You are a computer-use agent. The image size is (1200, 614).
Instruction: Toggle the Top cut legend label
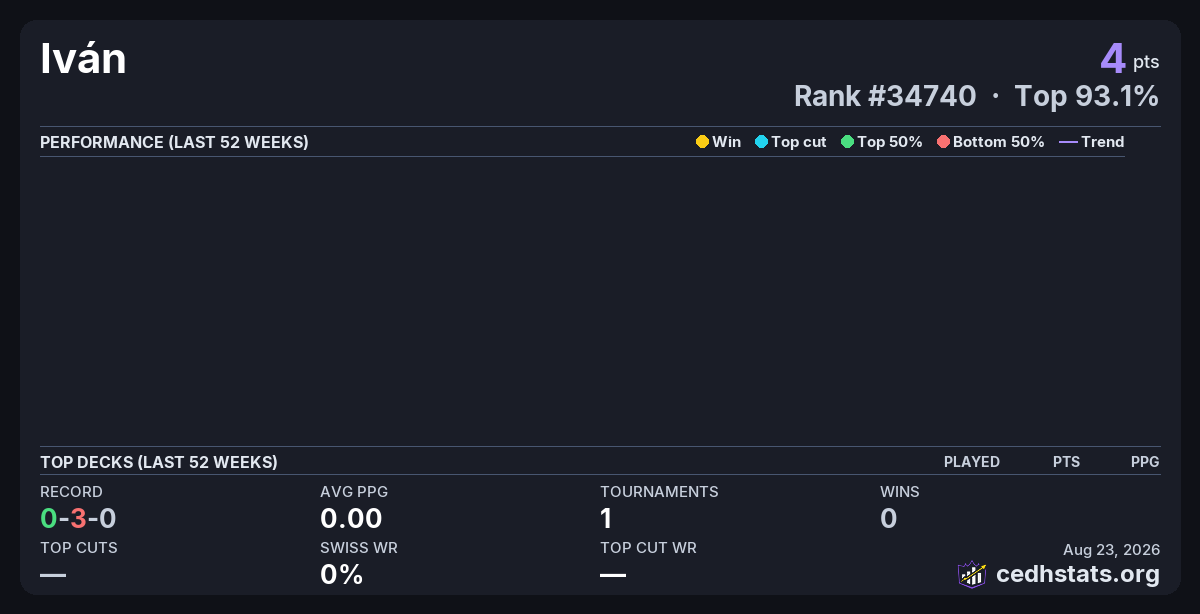[x=799, y=142]
